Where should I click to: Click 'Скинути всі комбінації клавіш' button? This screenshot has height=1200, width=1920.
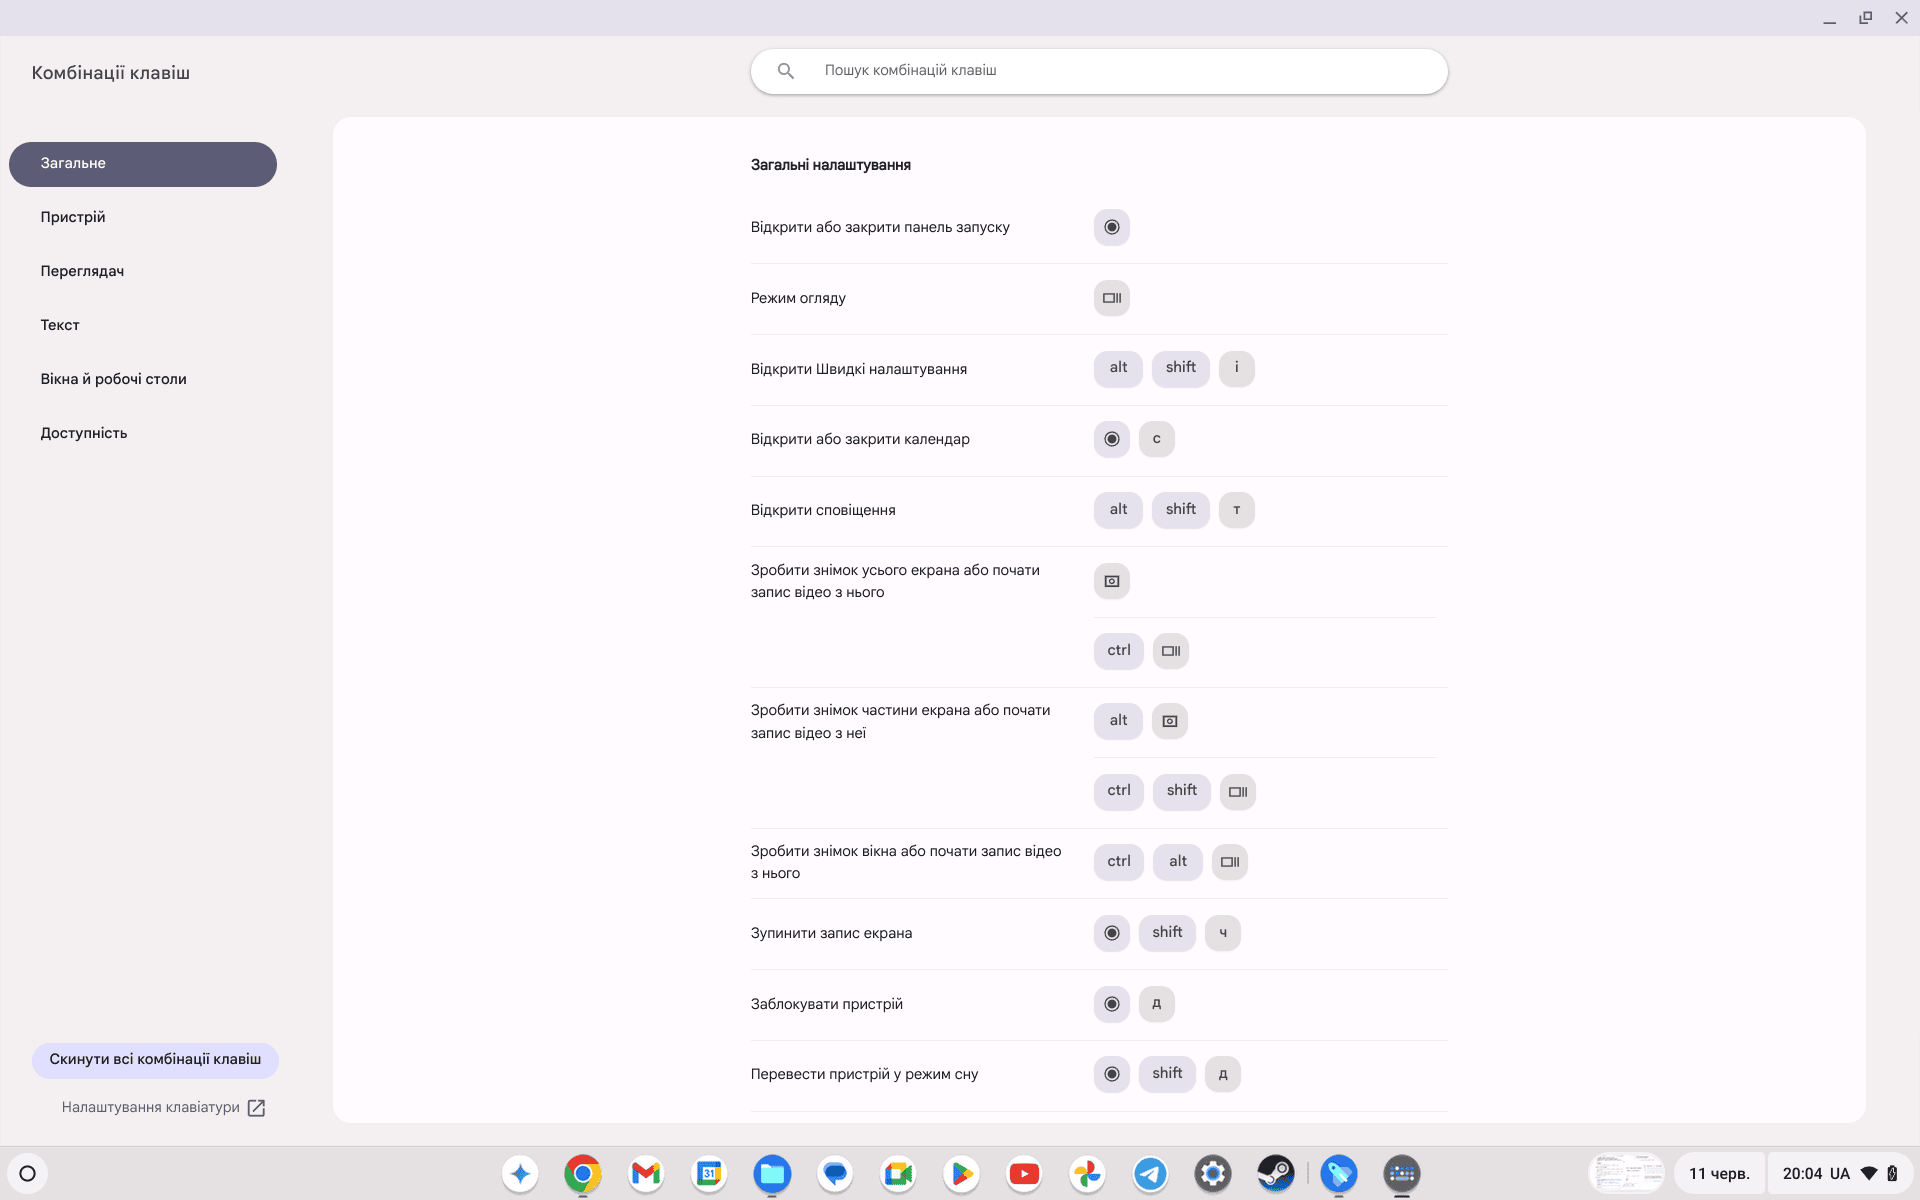[155, 1059]
